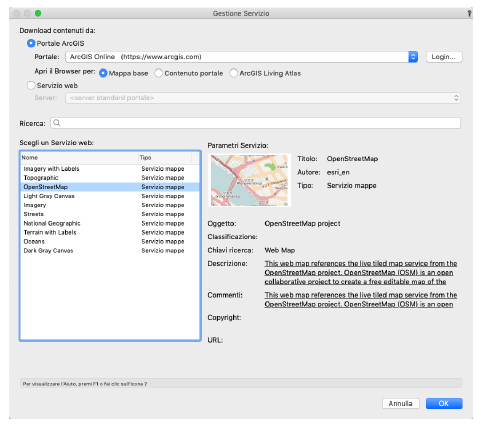The image size is (481, 424).
Task: Select the Dark Gray Canvas service
Action: [x=110, y=250]
